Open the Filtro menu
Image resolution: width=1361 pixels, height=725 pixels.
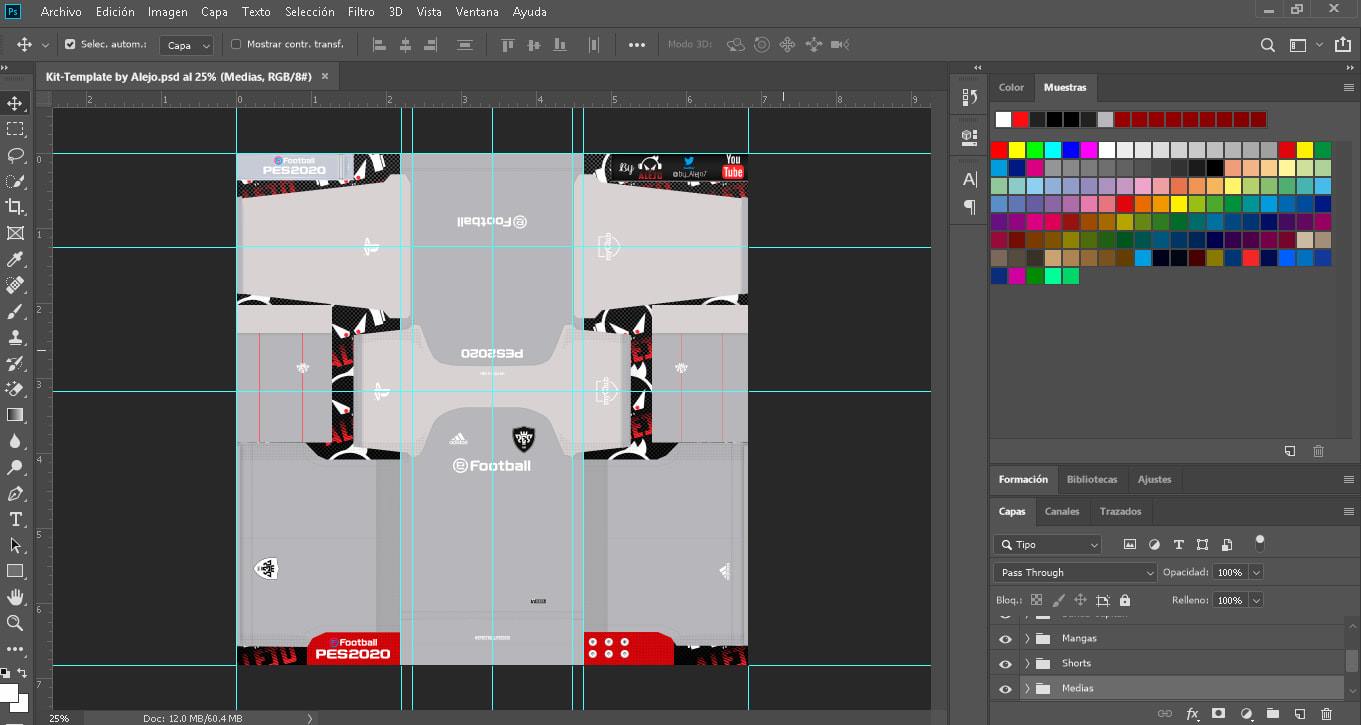tap(362, 12)
